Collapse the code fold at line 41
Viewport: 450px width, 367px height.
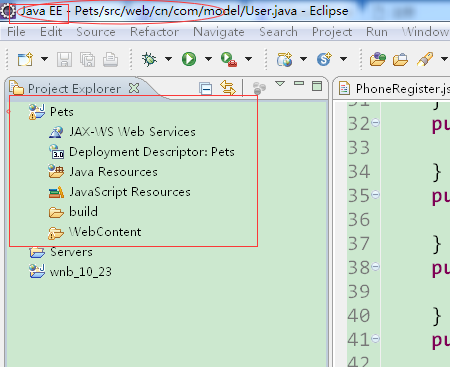tap(375, 339)
